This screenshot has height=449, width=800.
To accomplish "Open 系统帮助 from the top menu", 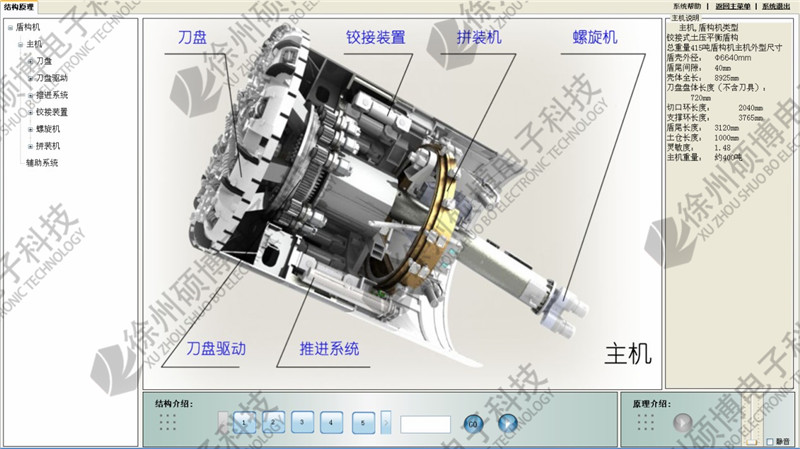I will tap(687, 6).
